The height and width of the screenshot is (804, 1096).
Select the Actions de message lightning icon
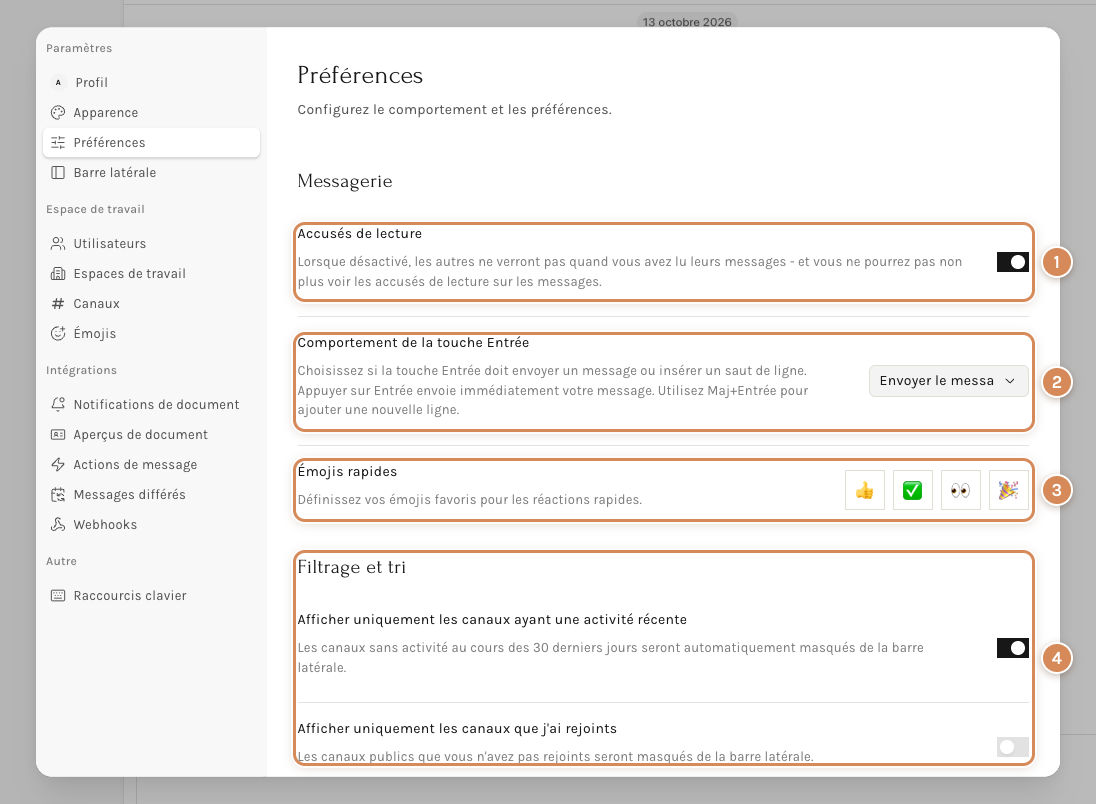click(x=58, y=464)
